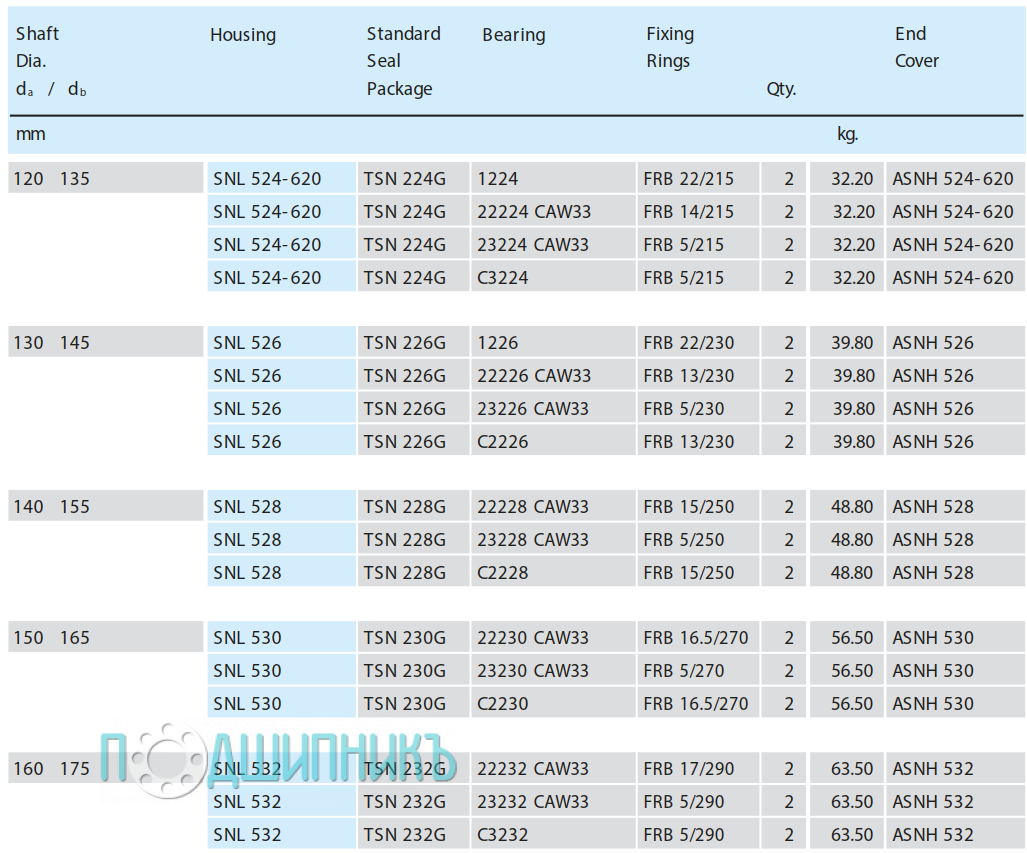Click shaft diameter row 140 155
The width and height of the screenshot is (1027, 853).
point(105,506)
